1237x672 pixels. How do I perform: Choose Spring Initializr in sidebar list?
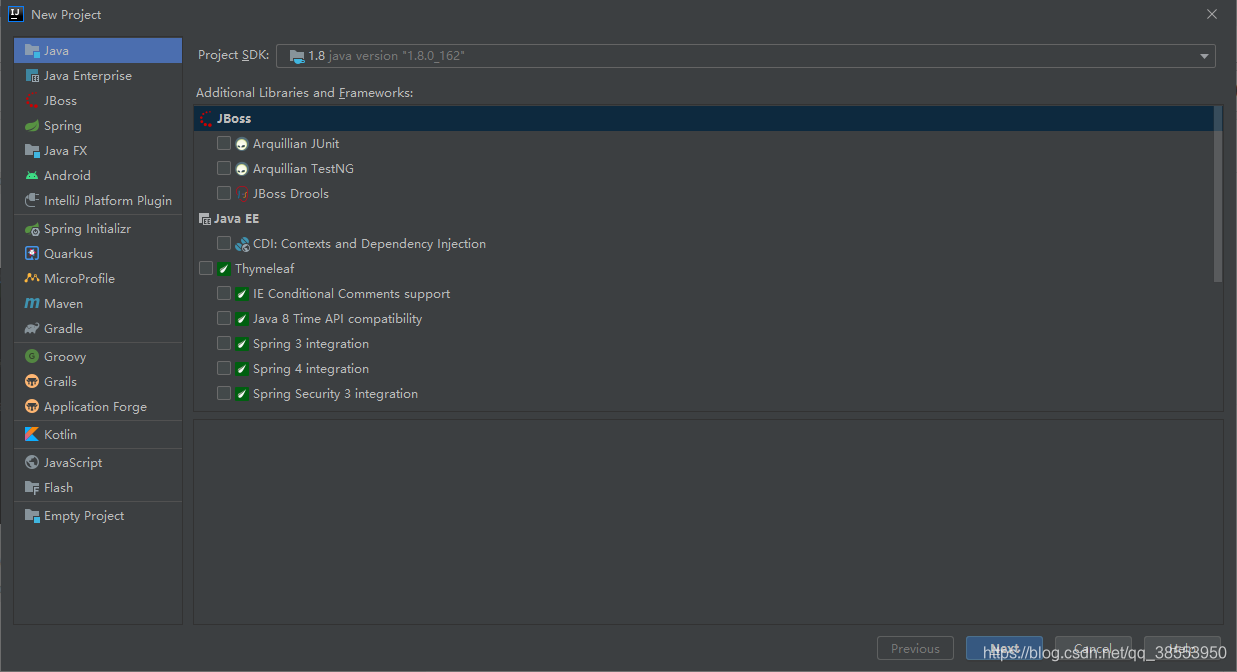98,229
